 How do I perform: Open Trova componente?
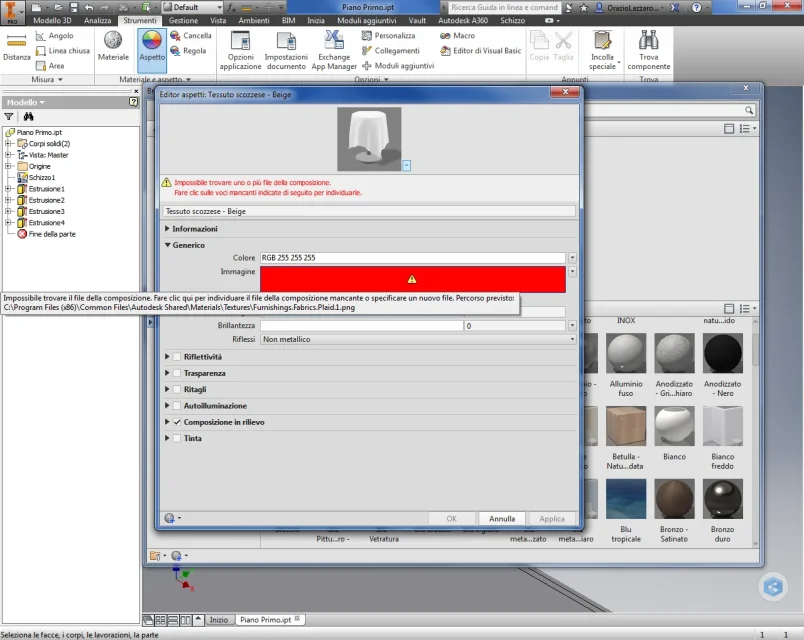(649, 50)
